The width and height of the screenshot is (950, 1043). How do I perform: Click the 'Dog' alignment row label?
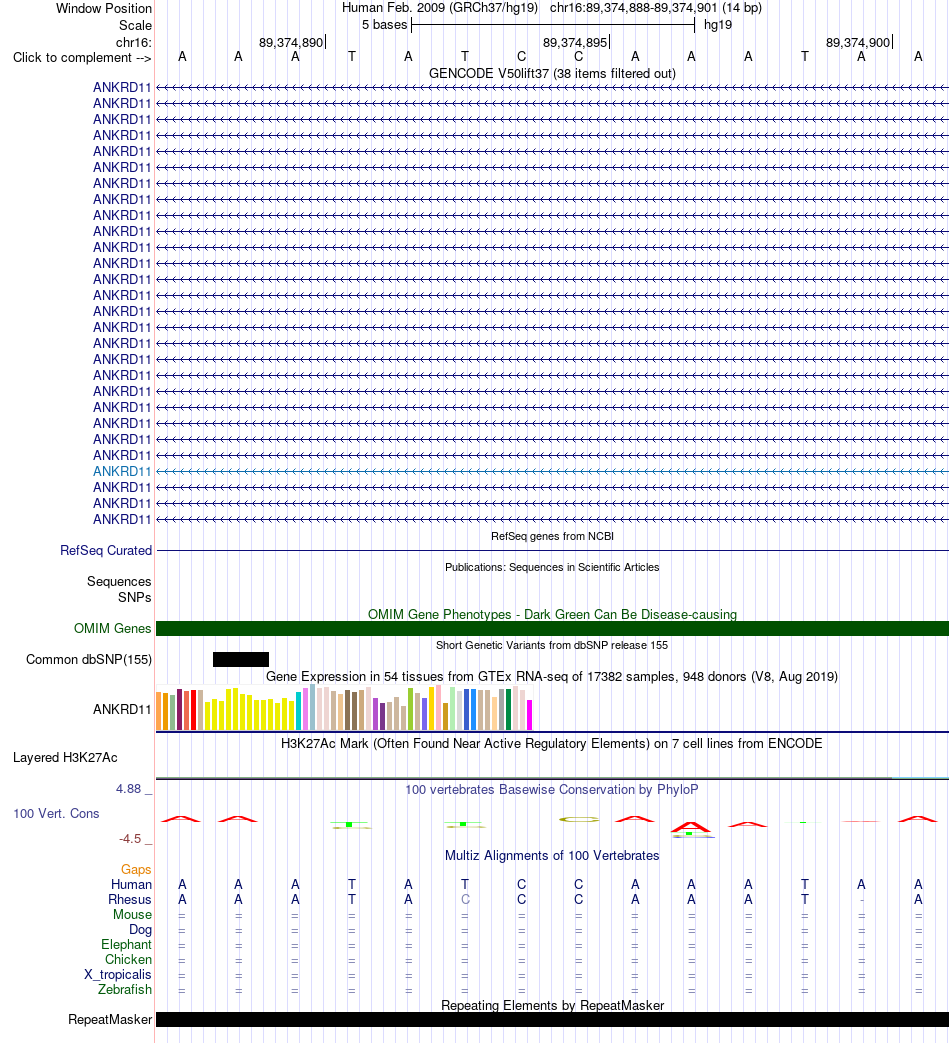click(x=140, y=930)
